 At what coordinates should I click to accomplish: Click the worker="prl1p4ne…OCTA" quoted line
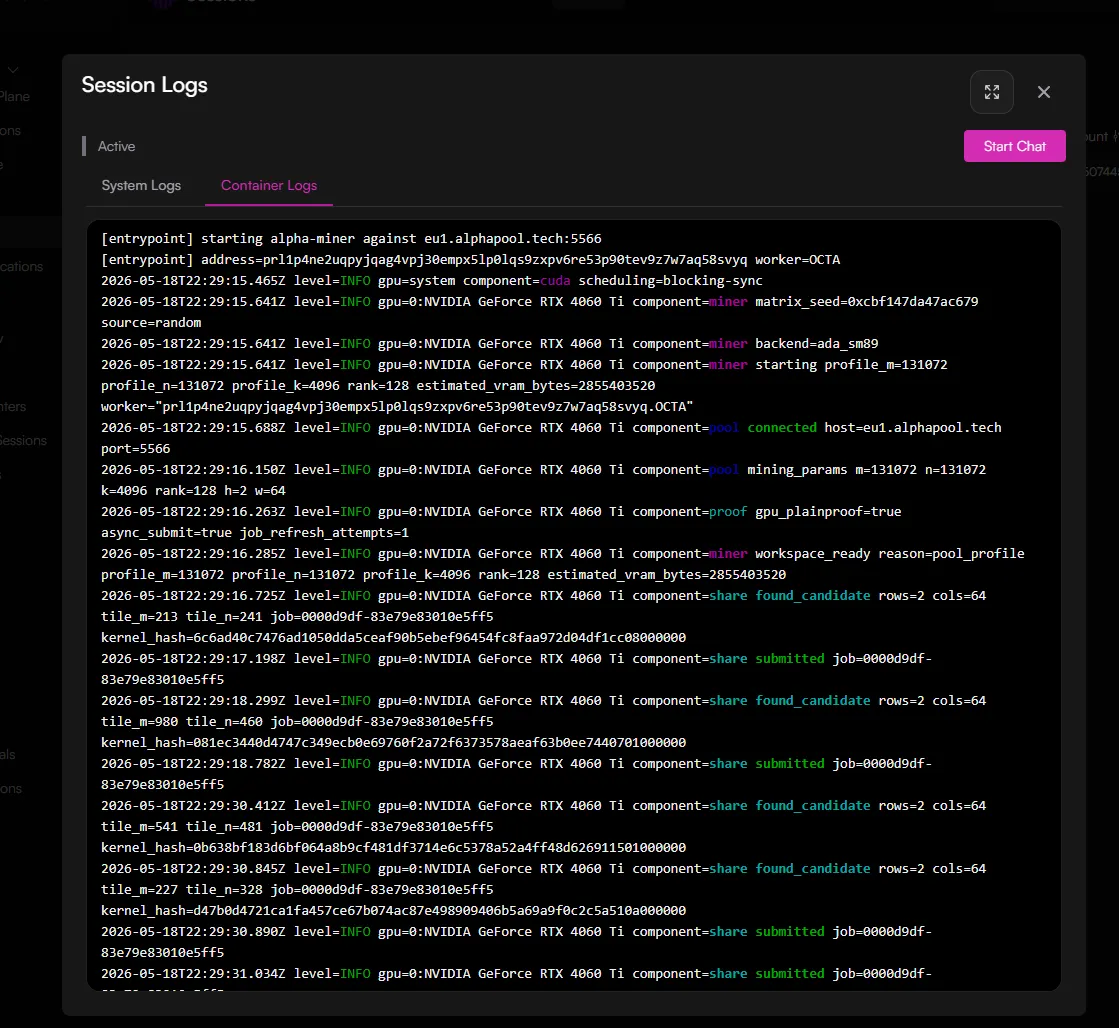397,407
